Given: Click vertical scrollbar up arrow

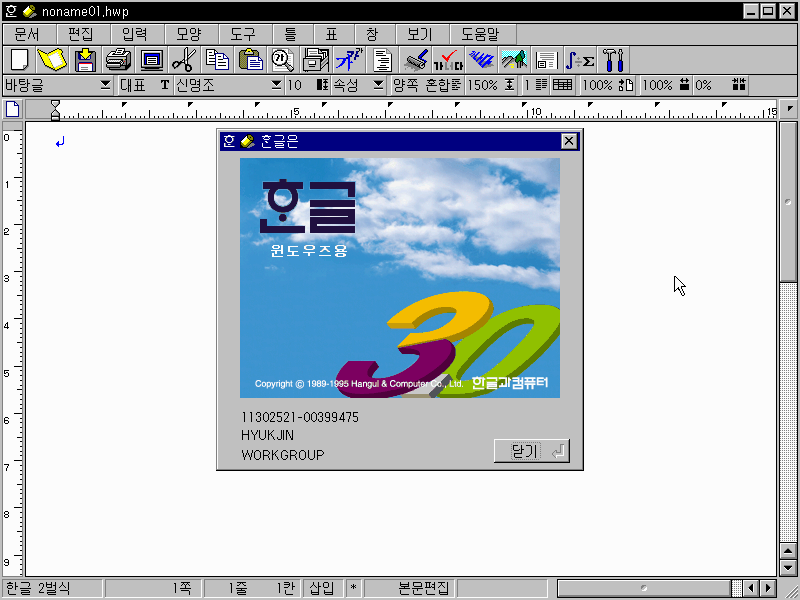Looking at the screenshot, I should (x=788, y=552).
